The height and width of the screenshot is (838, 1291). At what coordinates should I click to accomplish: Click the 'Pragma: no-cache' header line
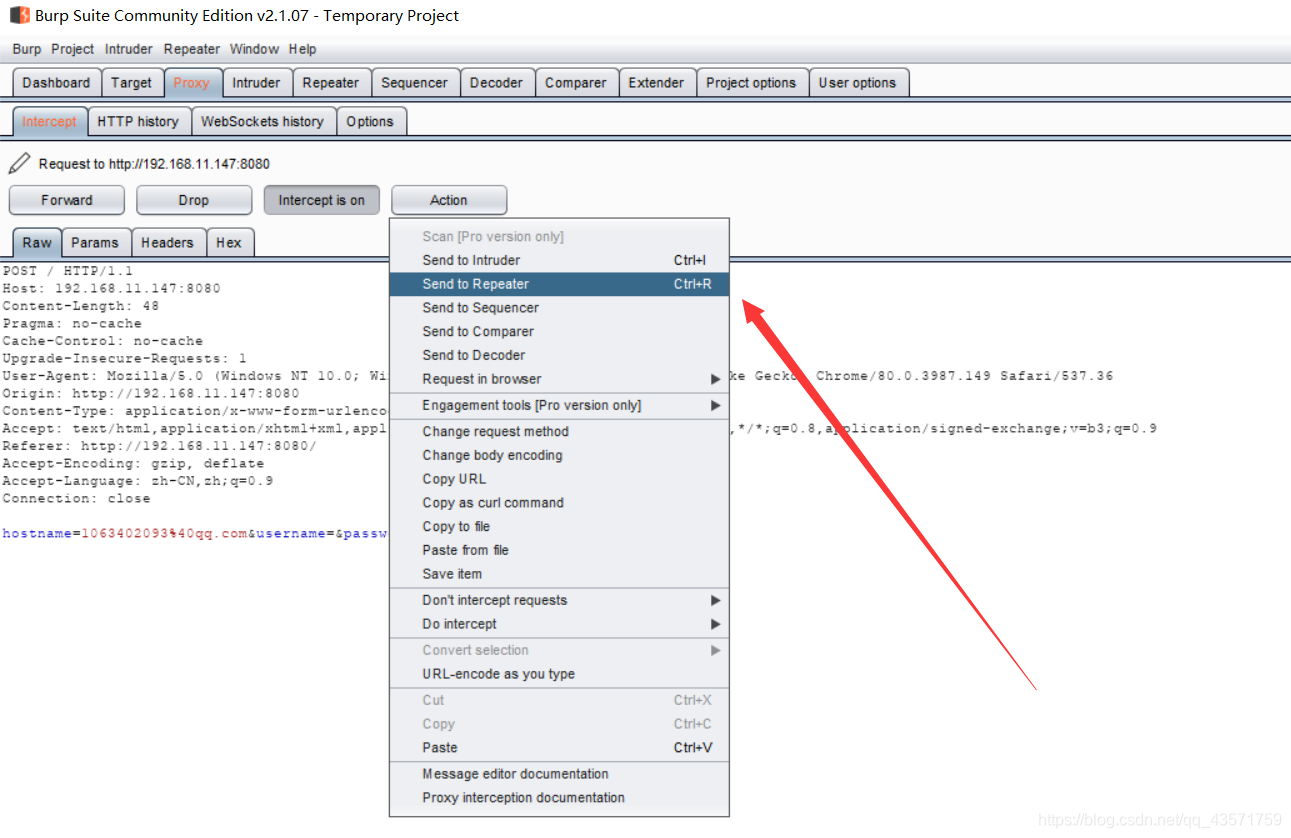point(72,323)
